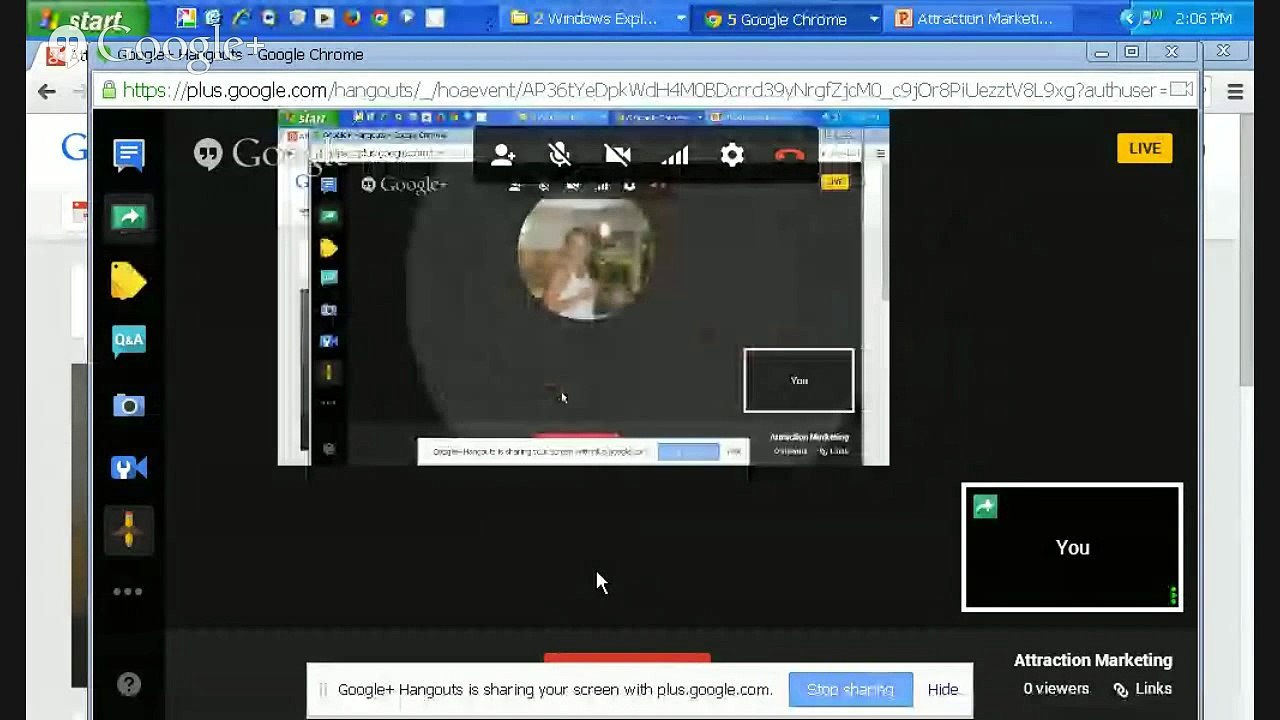Select the 'You' video thumbnail
The height and width of the screenshot is (720, 1280).
coord(1072,547)
